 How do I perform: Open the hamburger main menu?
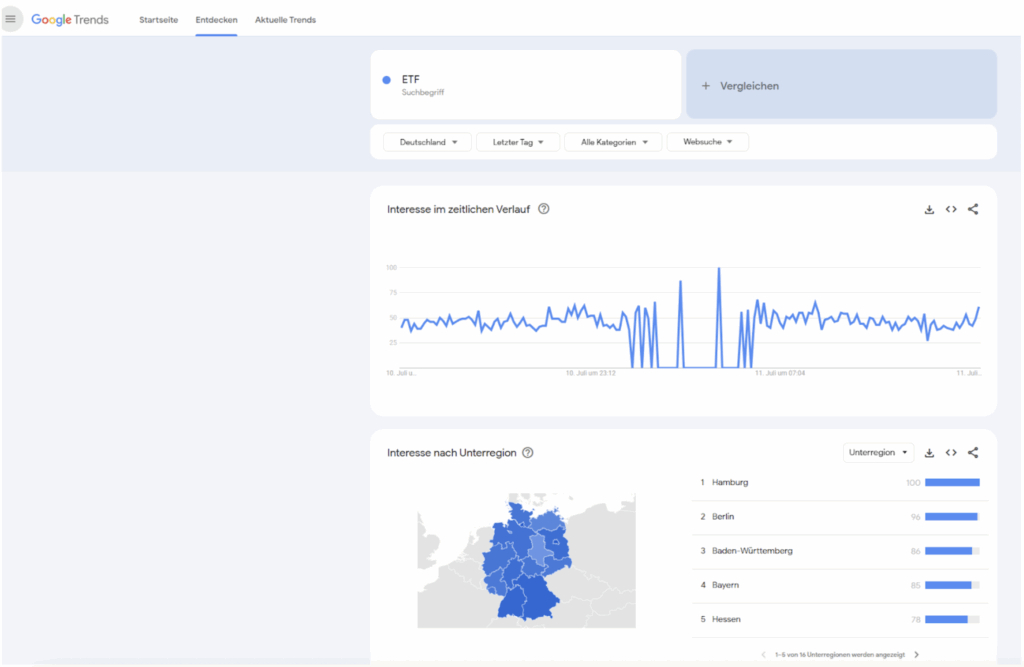pyautogui.click(x=10, y=19)
